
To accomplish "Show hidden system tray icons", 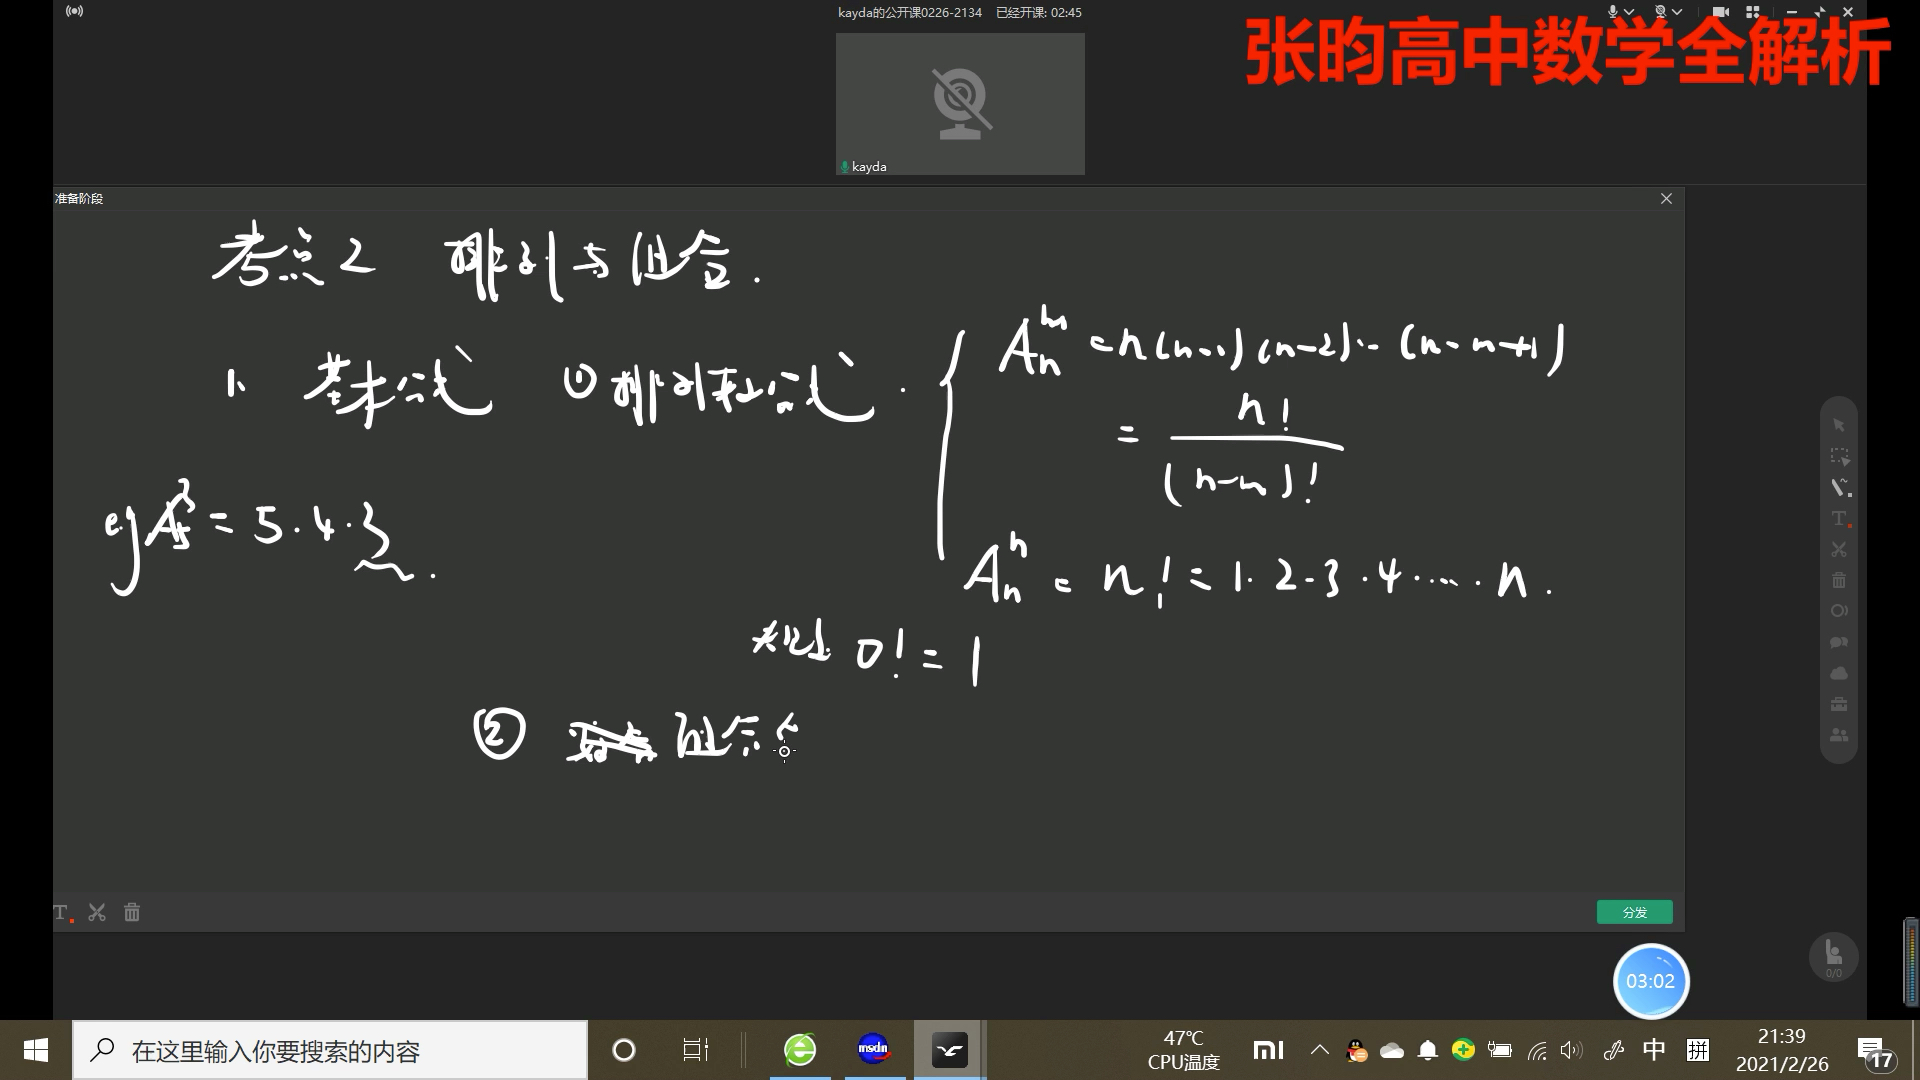I will pos(1320,1050).
